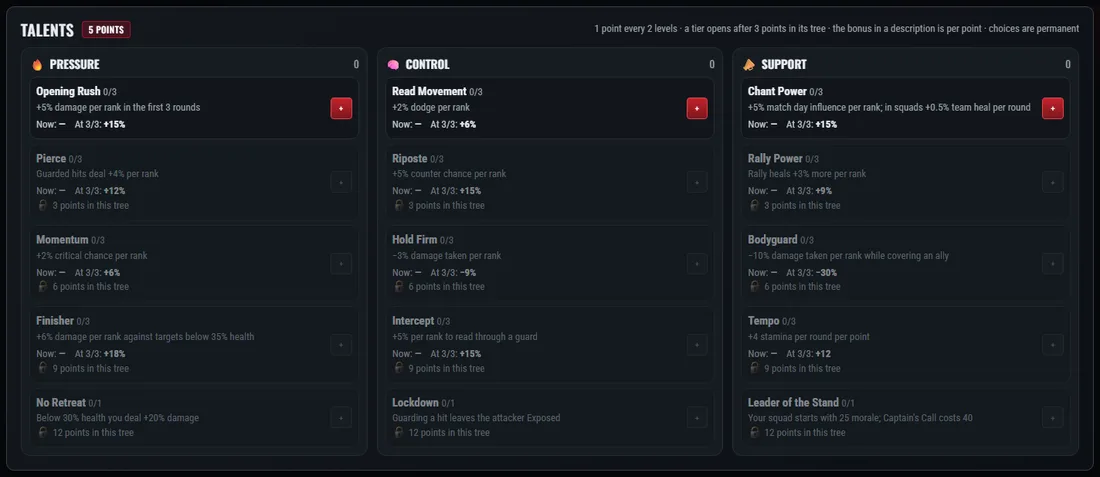This screenshot has width=1100, height=477.
Task: Click the Hold Firm talent name
Action: pos(415,240)
